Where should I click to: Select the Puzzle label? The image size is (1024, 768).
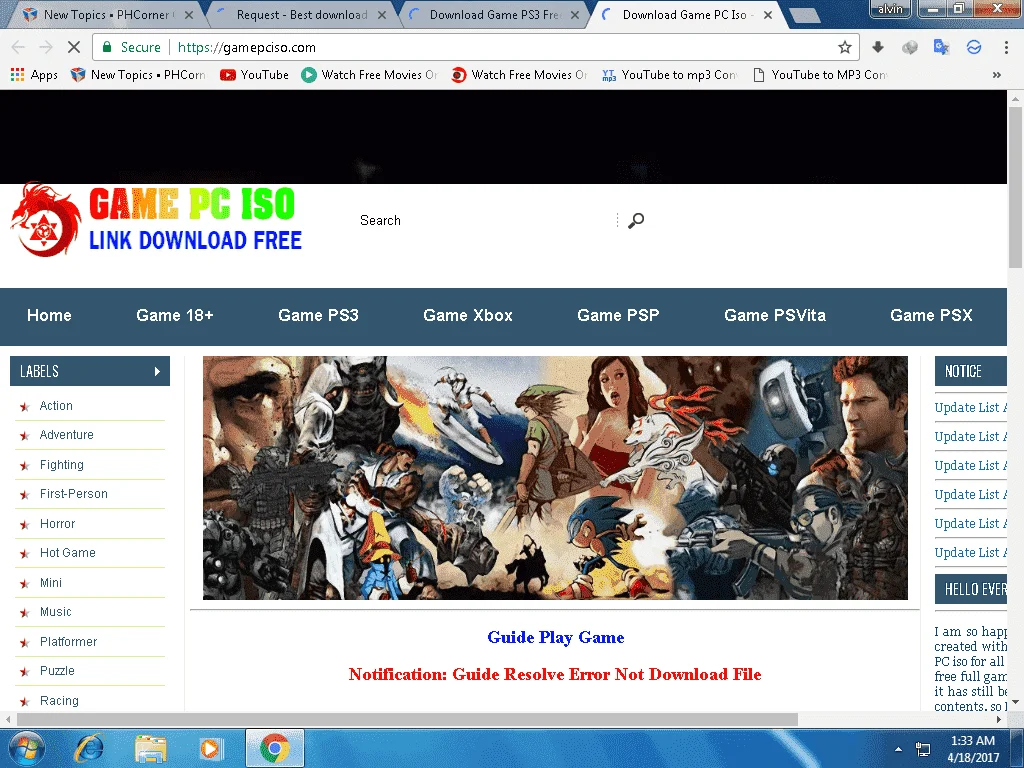click(57, 671)
